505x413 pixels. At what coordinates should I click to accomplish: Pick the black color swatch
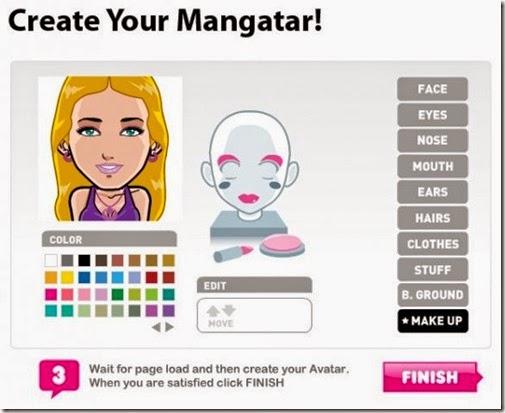click(x=84, y=260)
